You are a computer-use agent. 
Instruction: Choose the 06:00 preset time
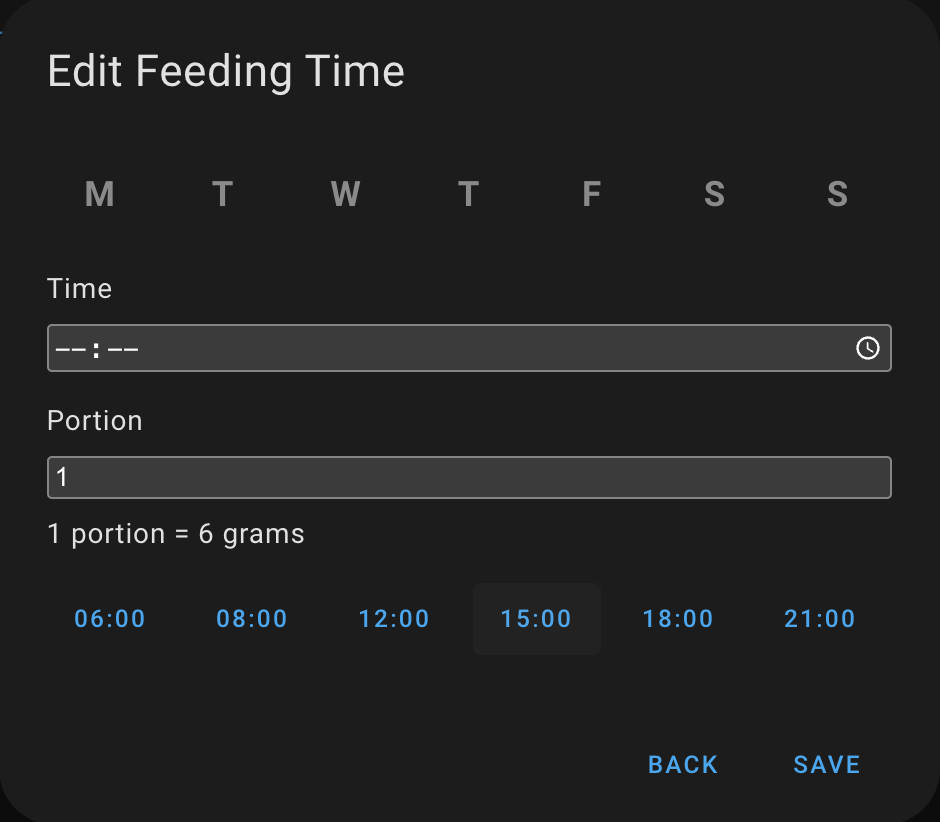pyautogui.click(x=110, y=619)
